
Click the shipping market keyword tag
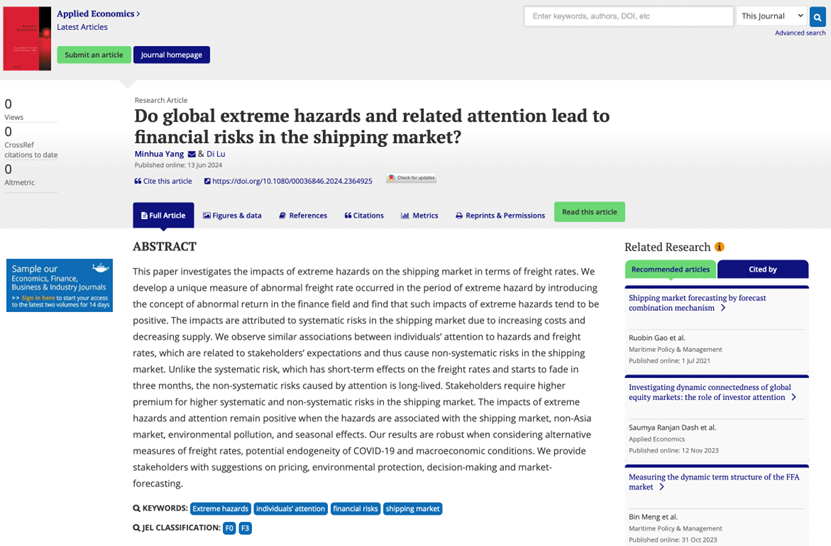point(412,509)
